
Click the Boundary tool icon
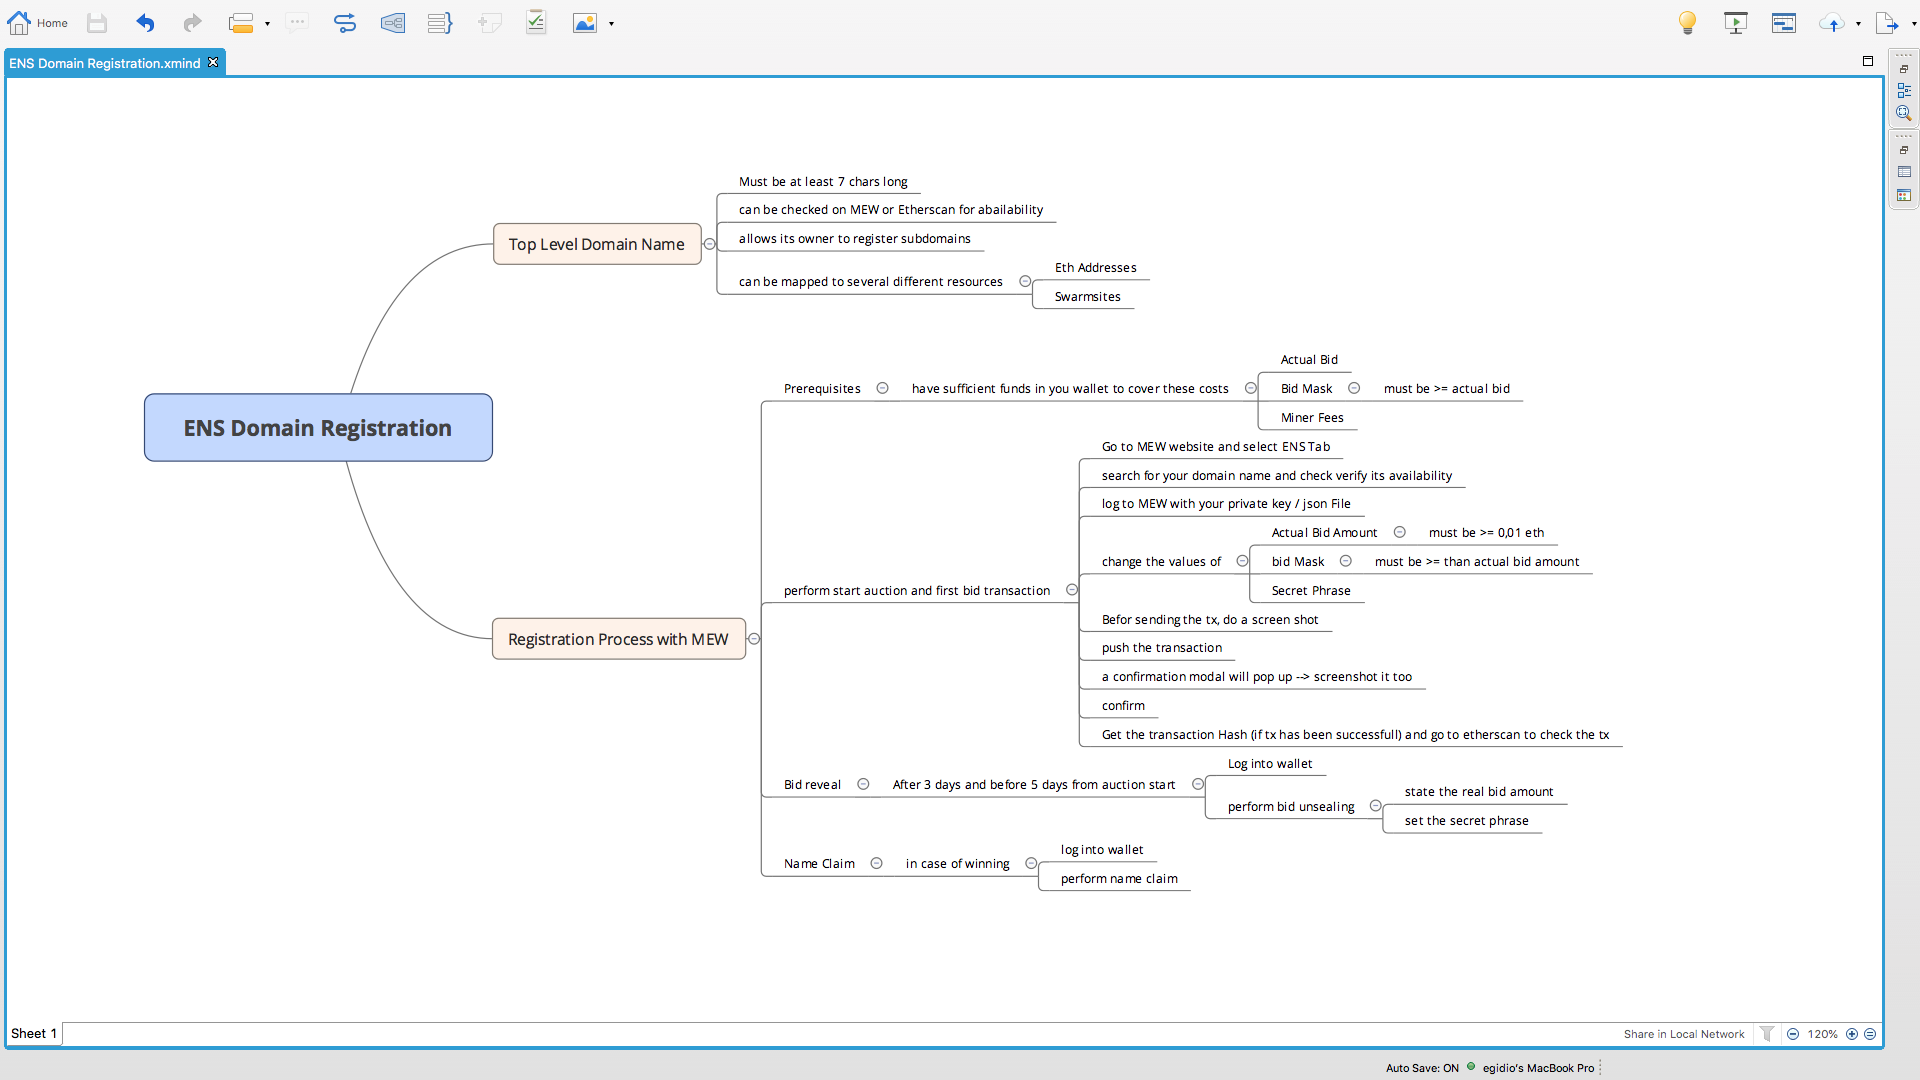click(x=393, y=23)
